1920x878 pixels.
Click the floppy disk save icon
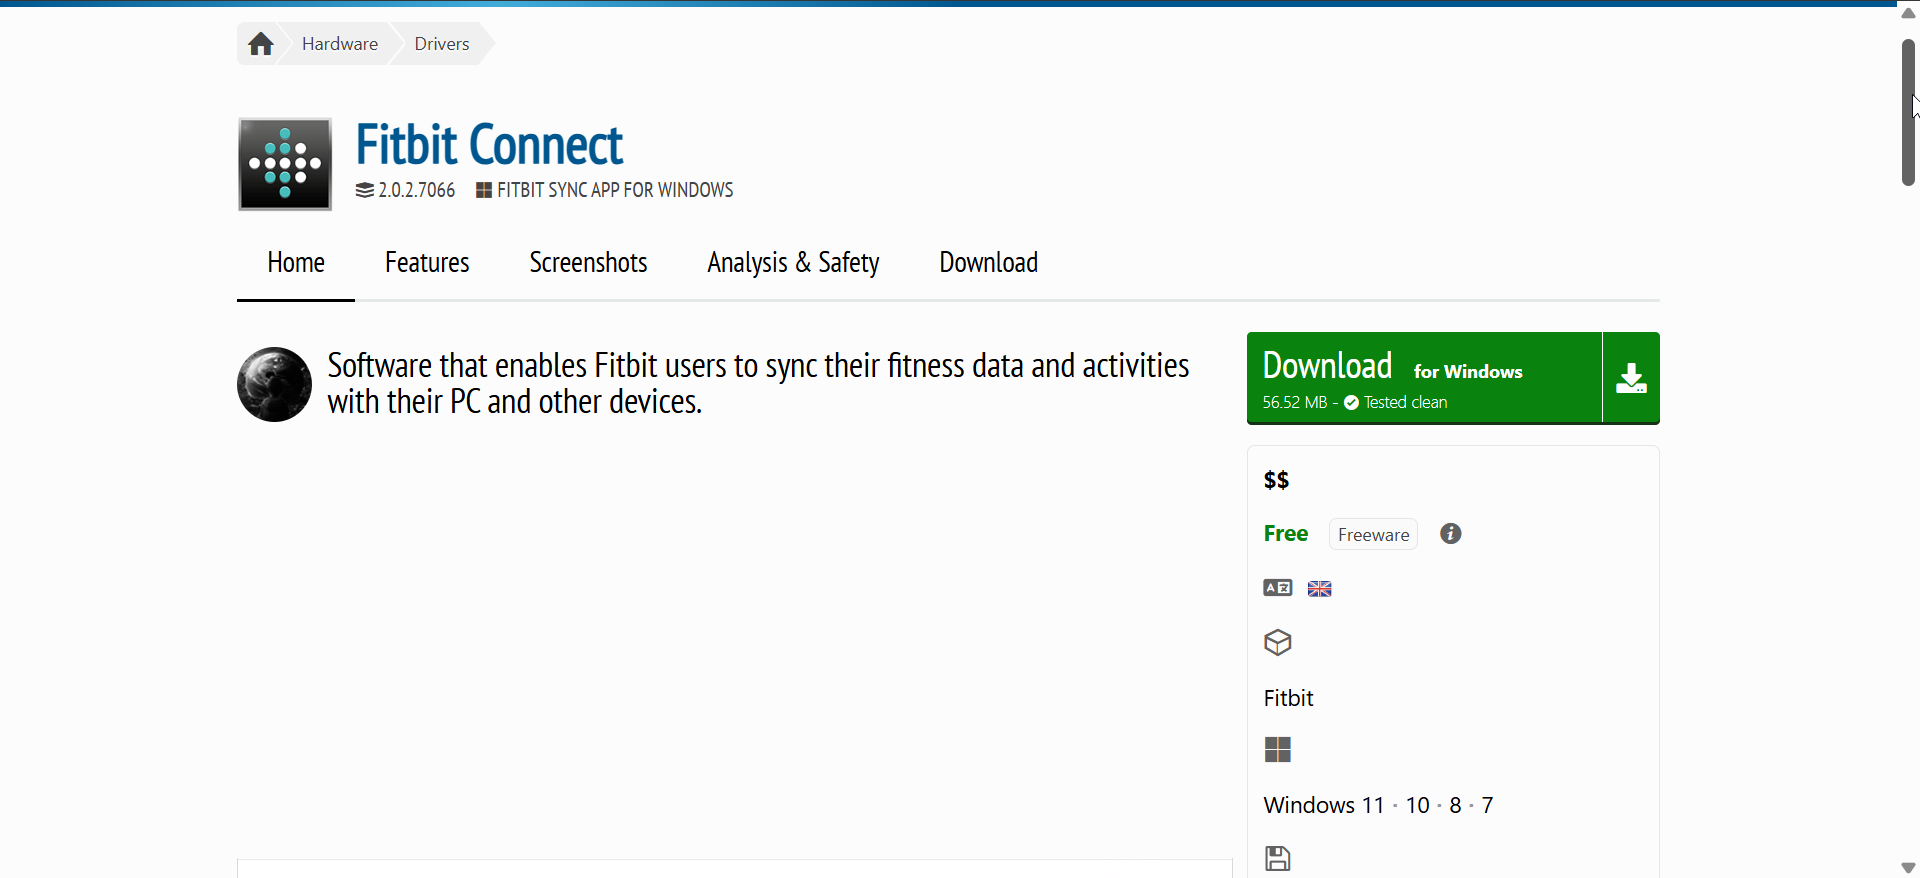[1278, 858]
